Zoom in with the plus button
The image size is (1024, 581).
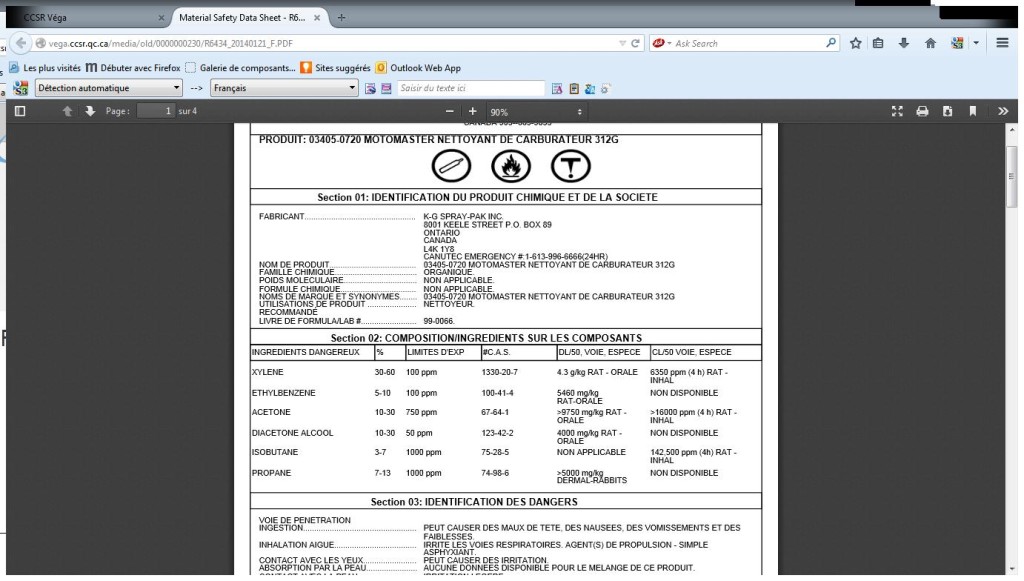tap(472, 112)
